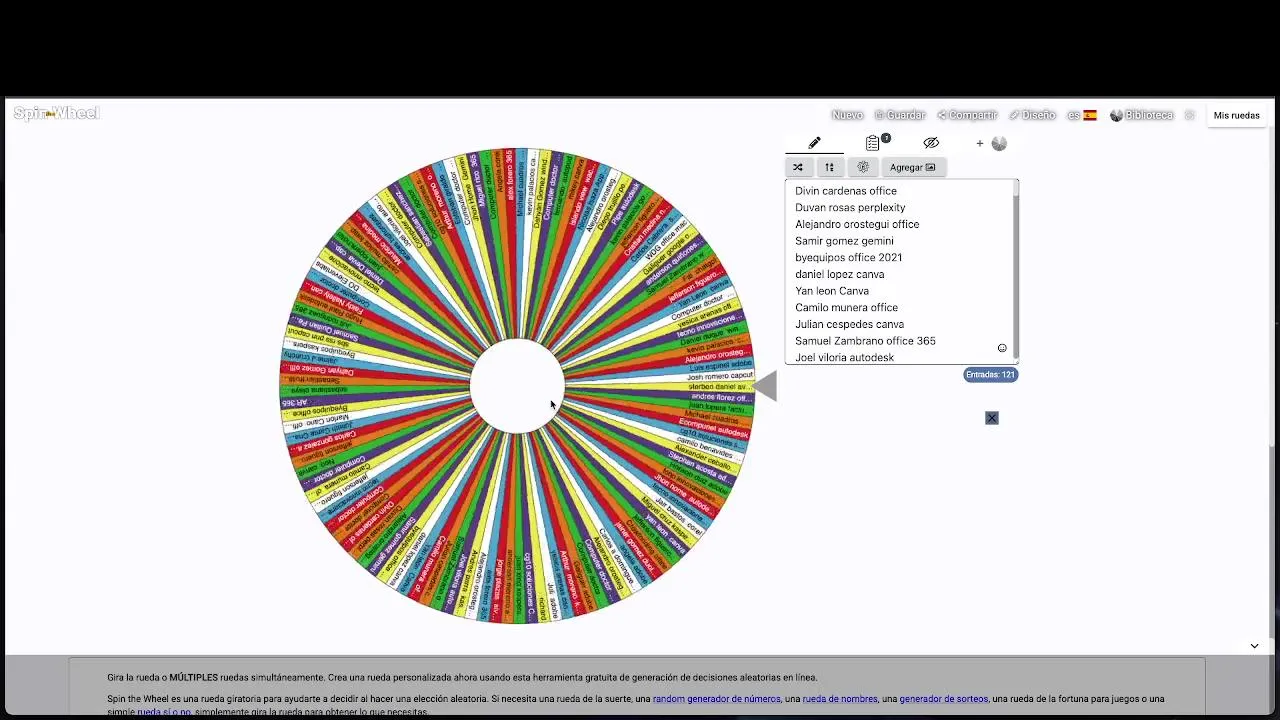Click the 'Camilo munera office' entry

[846, 308]
